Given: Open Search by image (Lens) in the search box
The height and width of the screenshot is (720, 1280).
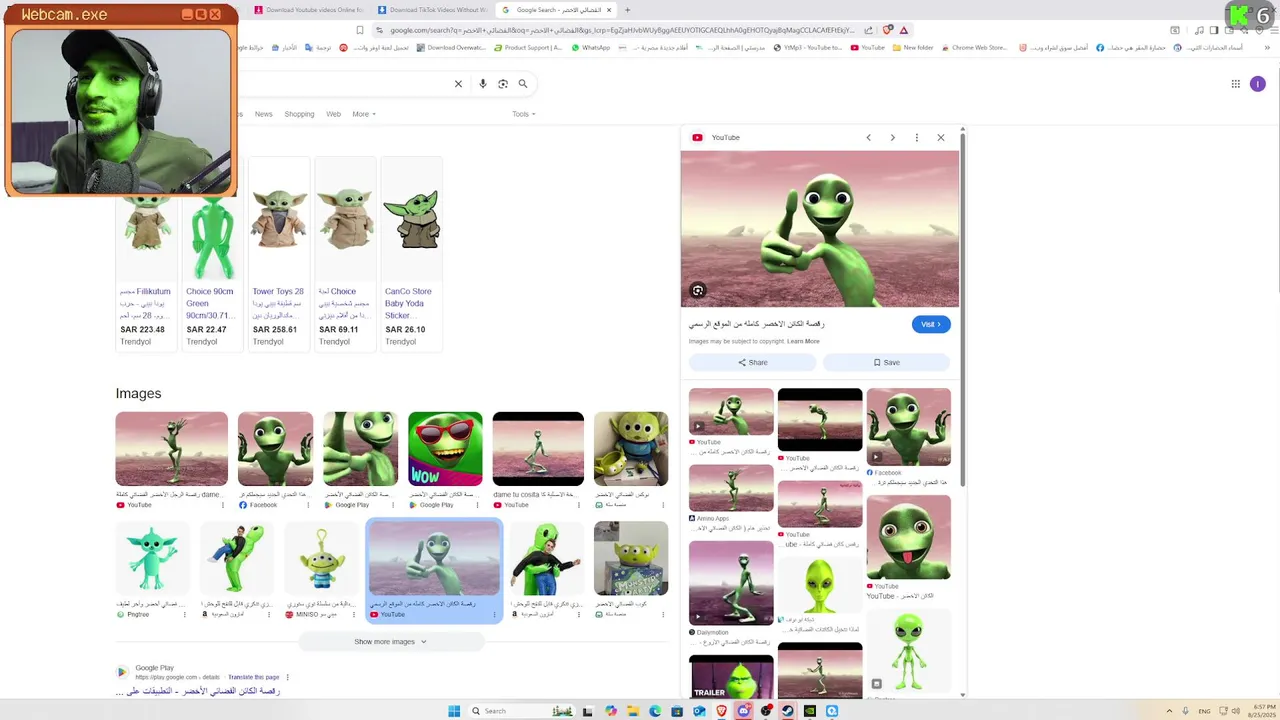Looking at the screenshot, I should pos(503,84).
